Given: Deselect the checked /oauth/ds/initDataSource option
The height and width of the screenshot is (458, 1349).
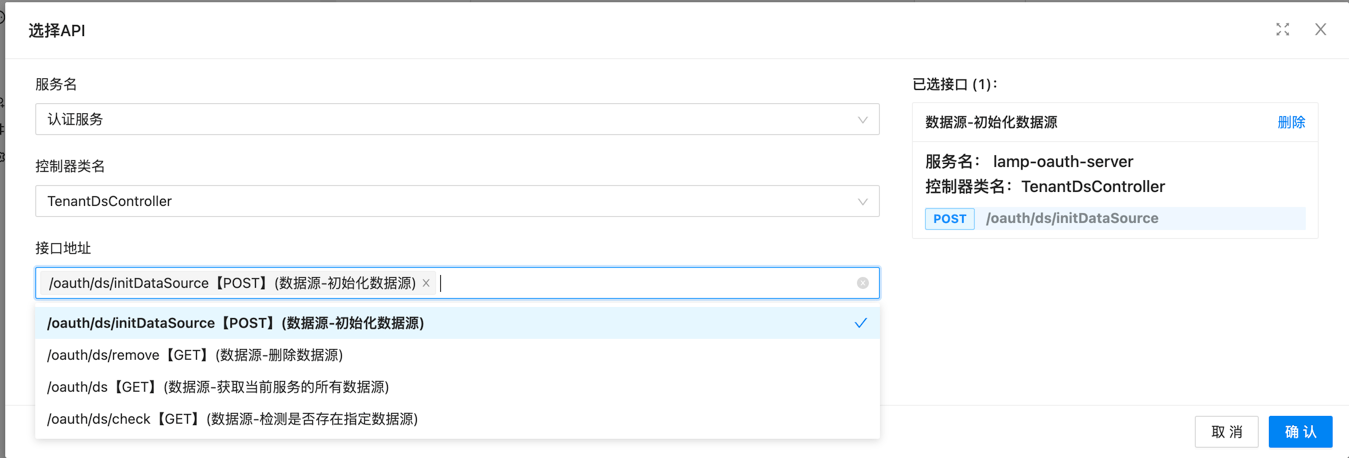Looking at the screenshot, I should [235, 323].
